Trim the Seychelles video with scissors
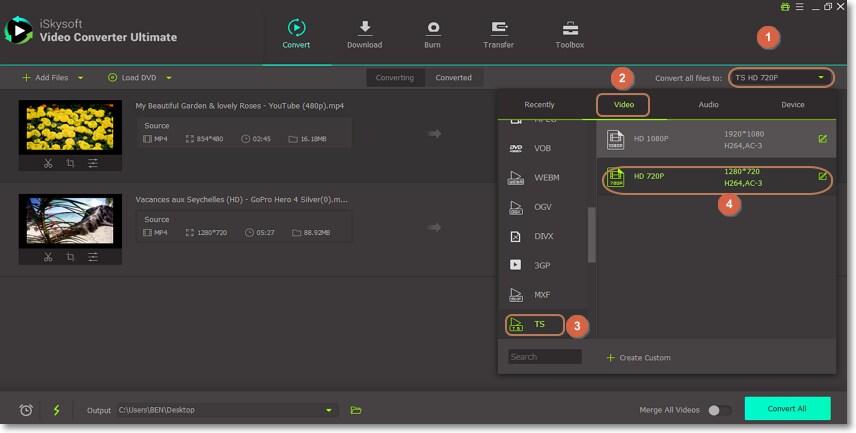The width and height of the screenshot is (856, 433). point(48,257)
